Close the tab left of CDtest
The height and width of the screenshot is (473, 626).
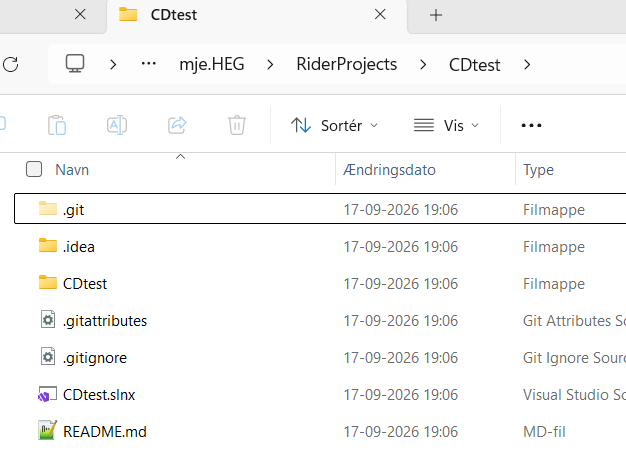point(80,15)
